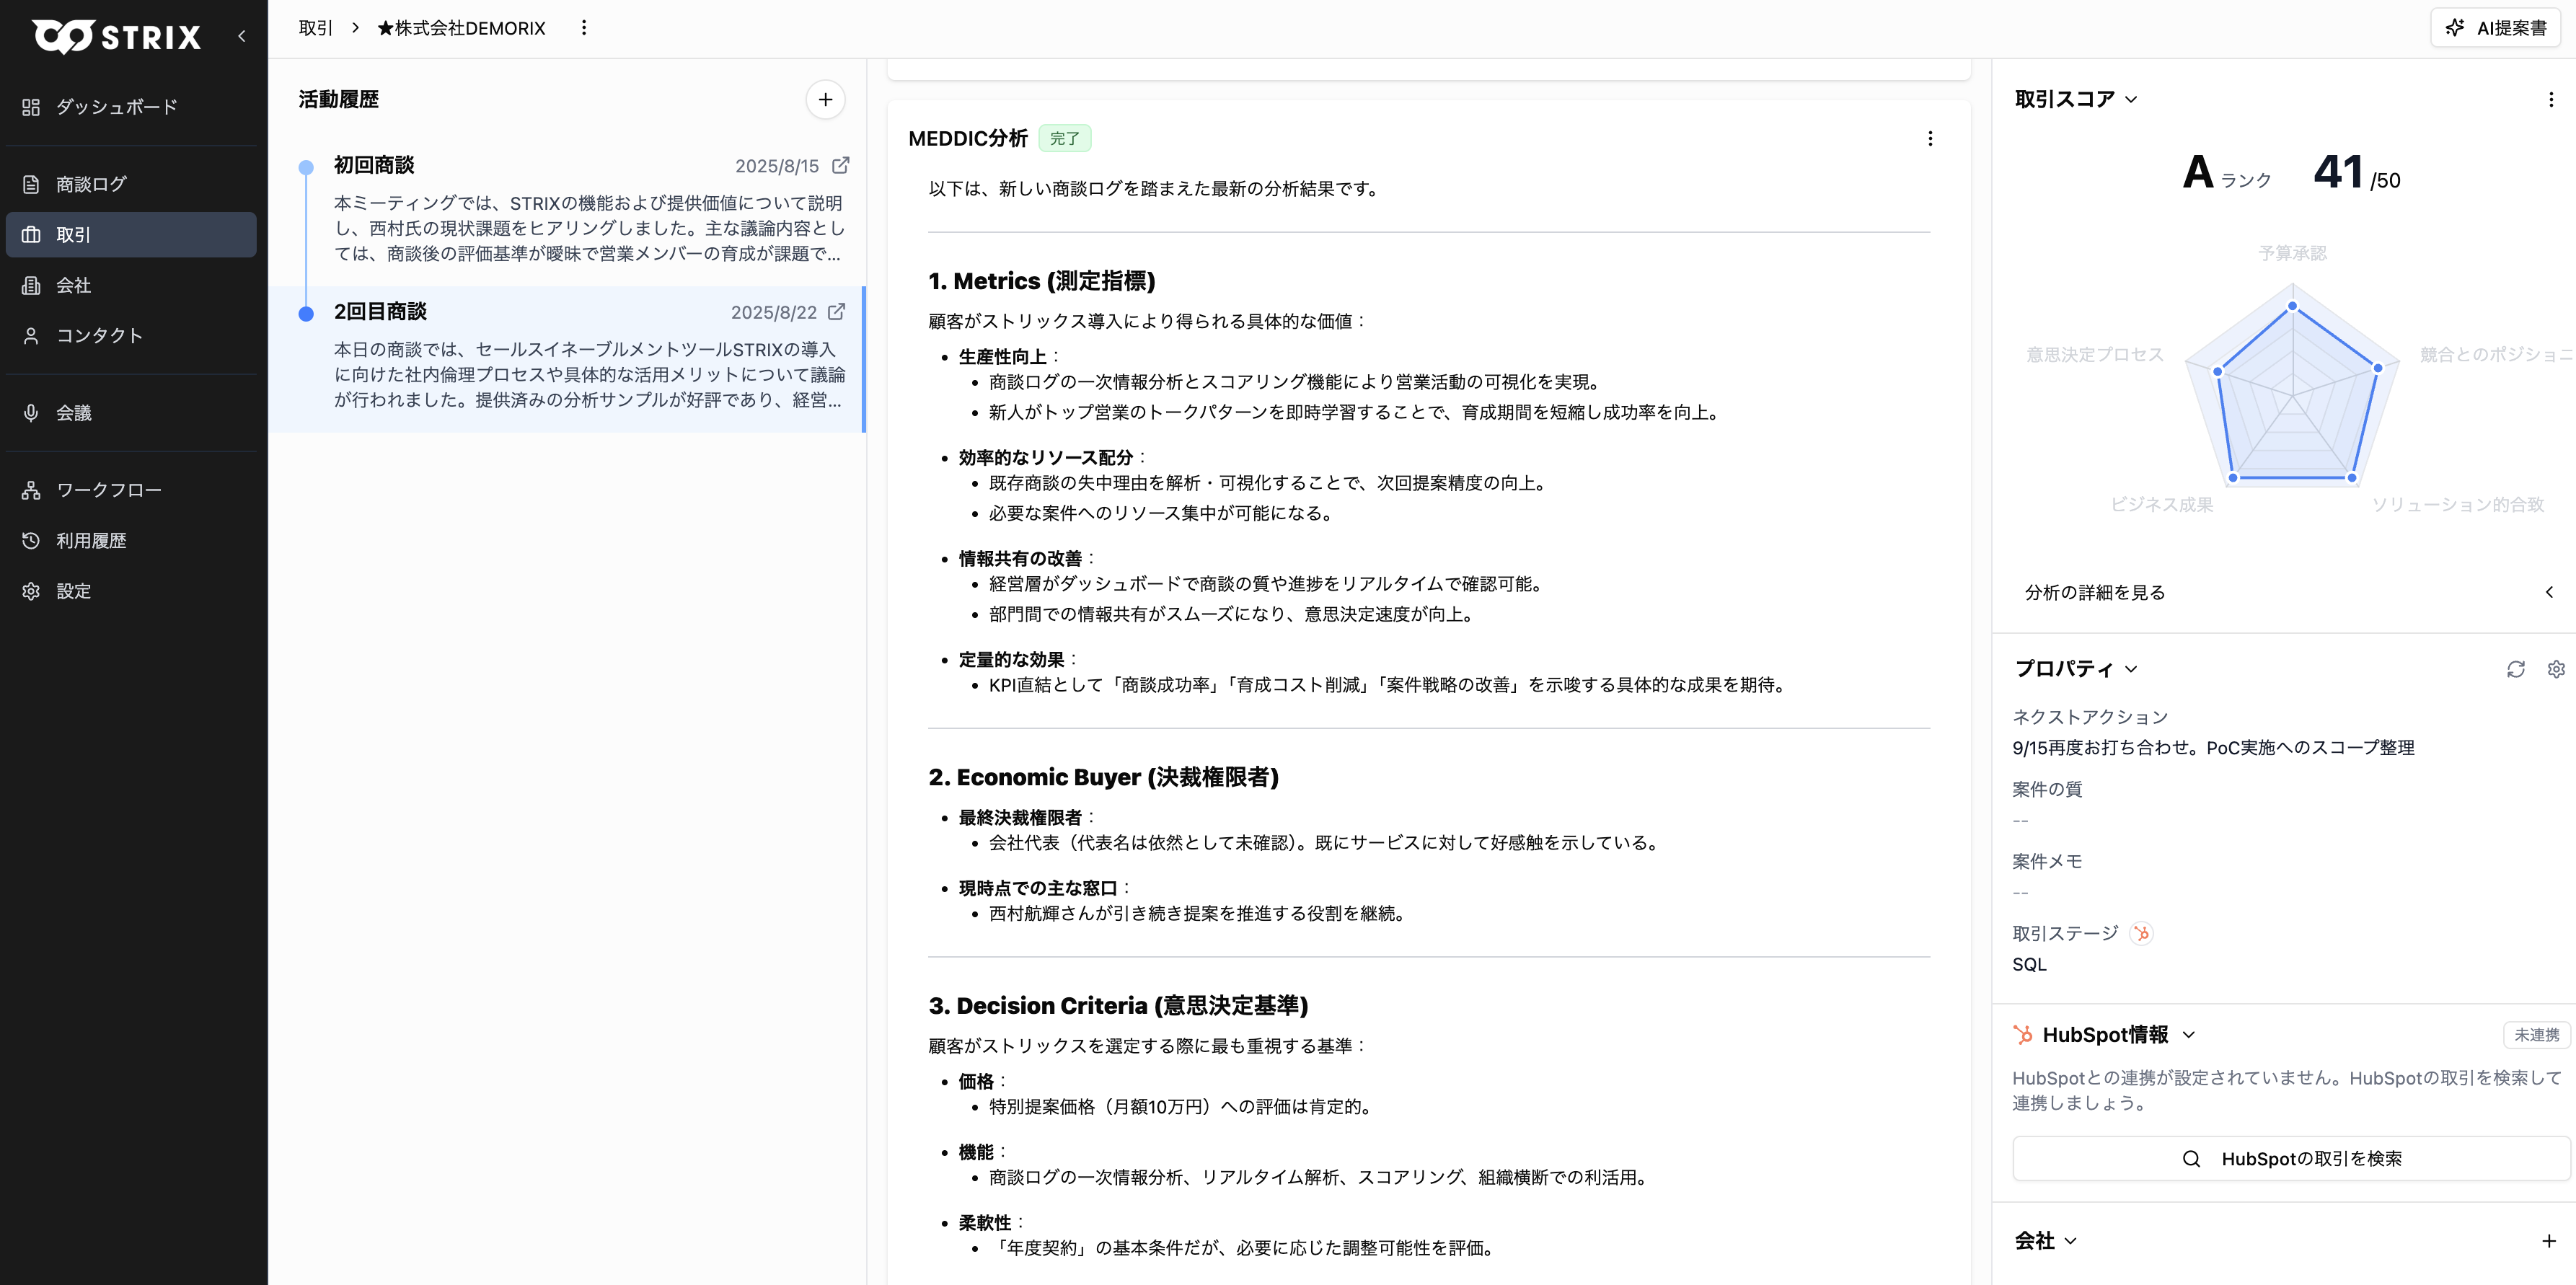Open the more-options menu beside 株式会社DEMORIX
This screenshot has height=1285, width=2576.
(584, 28)
